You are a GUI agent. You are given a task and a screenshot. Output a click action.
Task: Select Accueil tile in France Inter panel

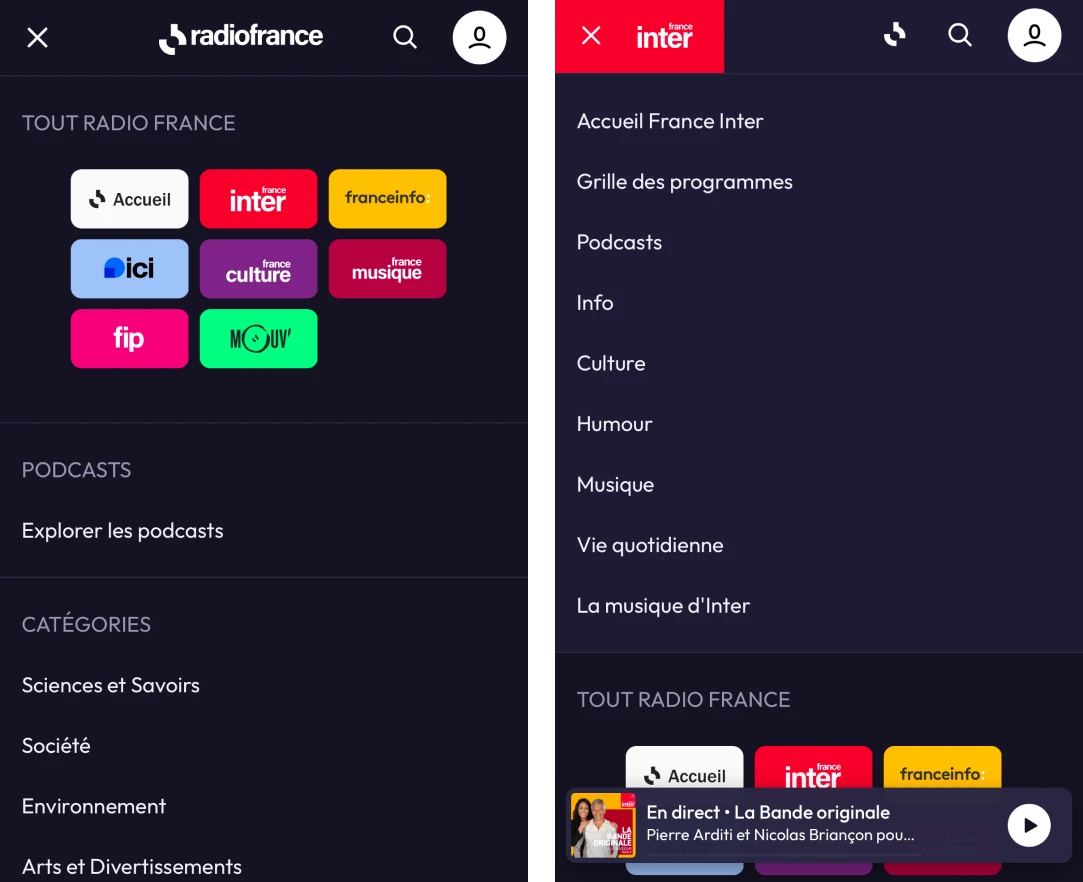[x=684, y=767]
